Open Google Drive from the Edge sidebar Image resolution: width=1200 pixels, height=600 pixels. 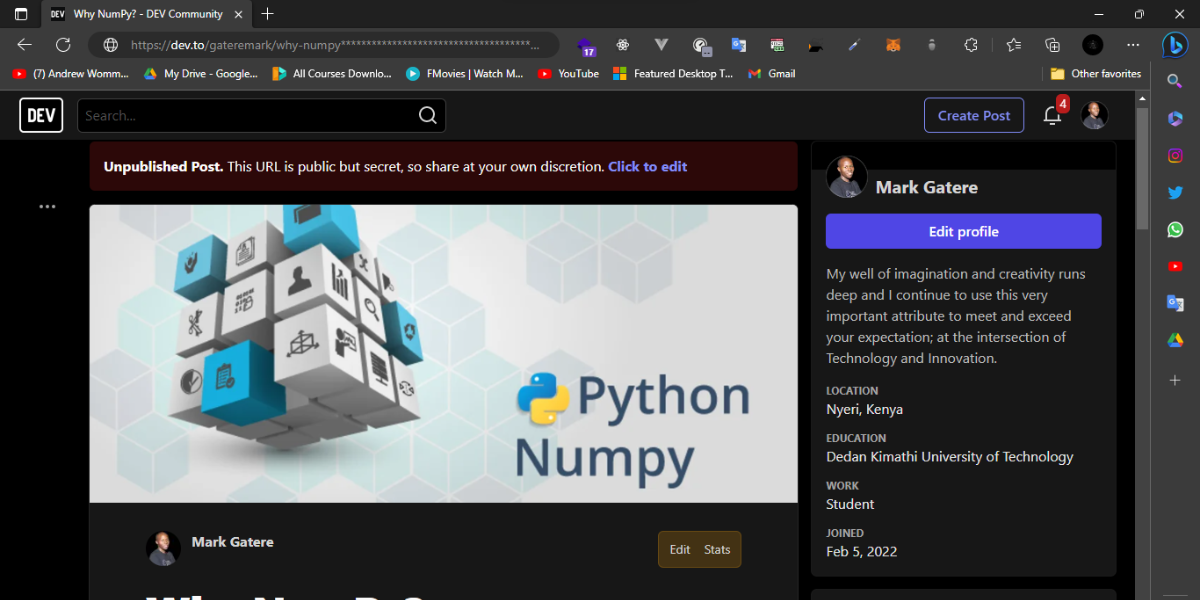[x=1175, y=340]
